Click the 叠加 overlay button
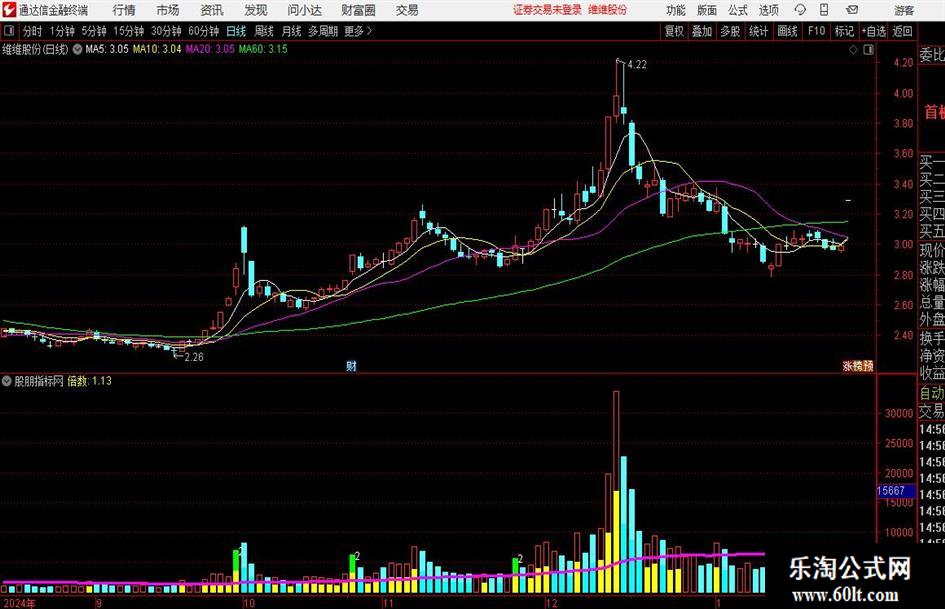 702,31
